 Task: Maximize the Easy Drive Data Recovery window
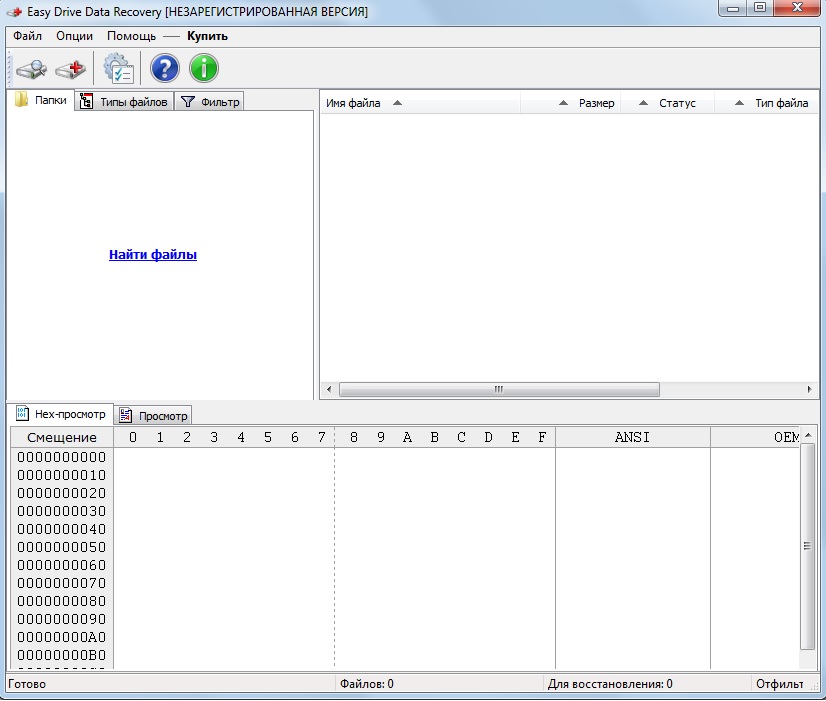pos(760,8)
